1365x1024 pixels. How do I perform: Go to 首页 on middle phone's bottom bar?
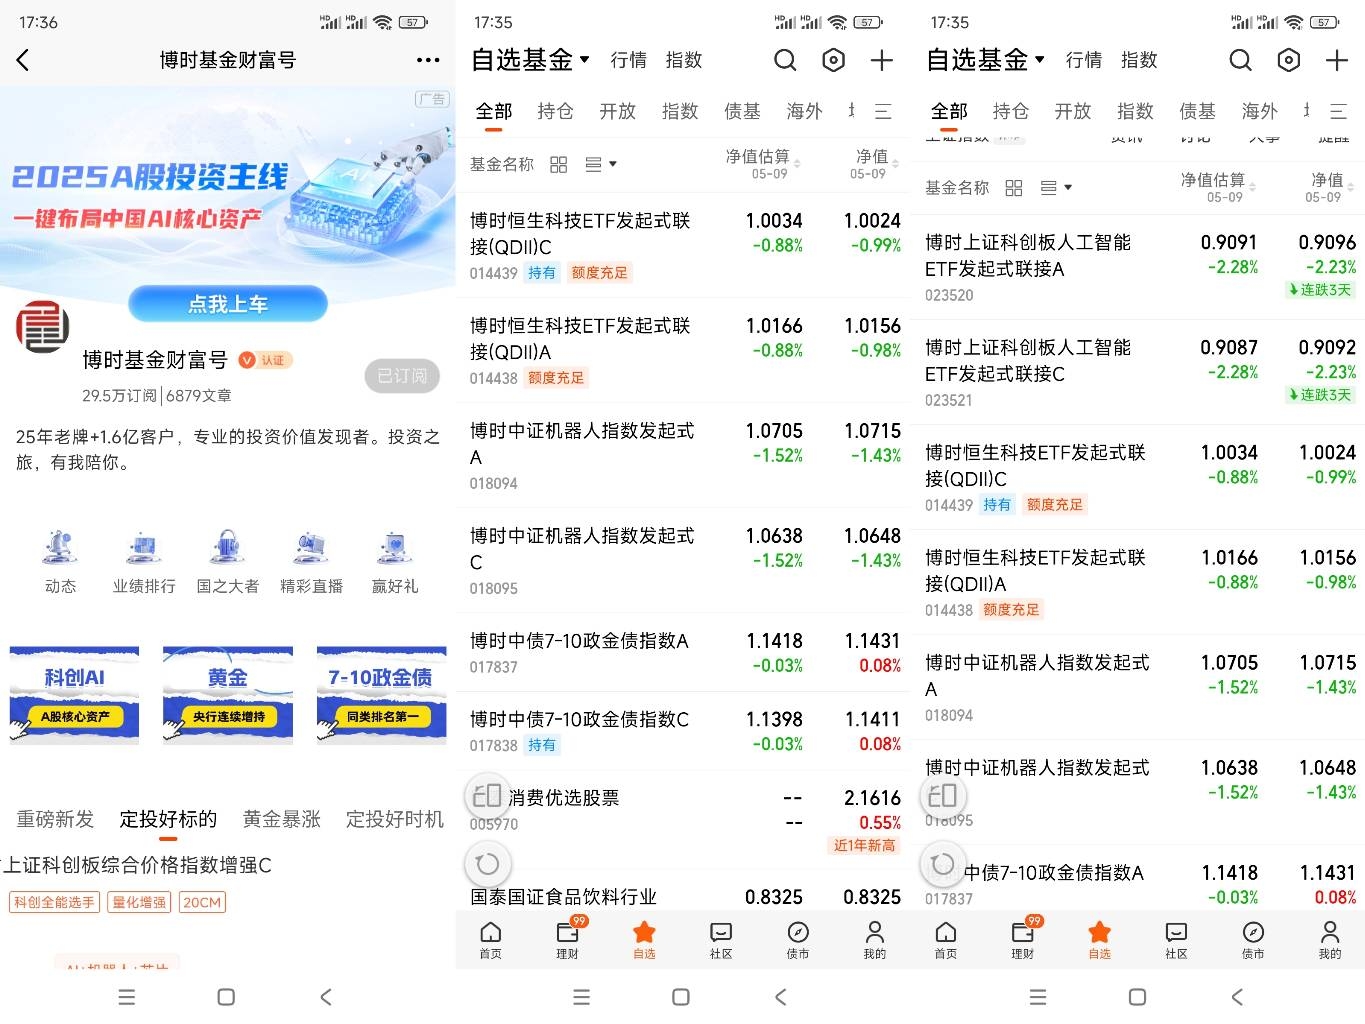490,940
